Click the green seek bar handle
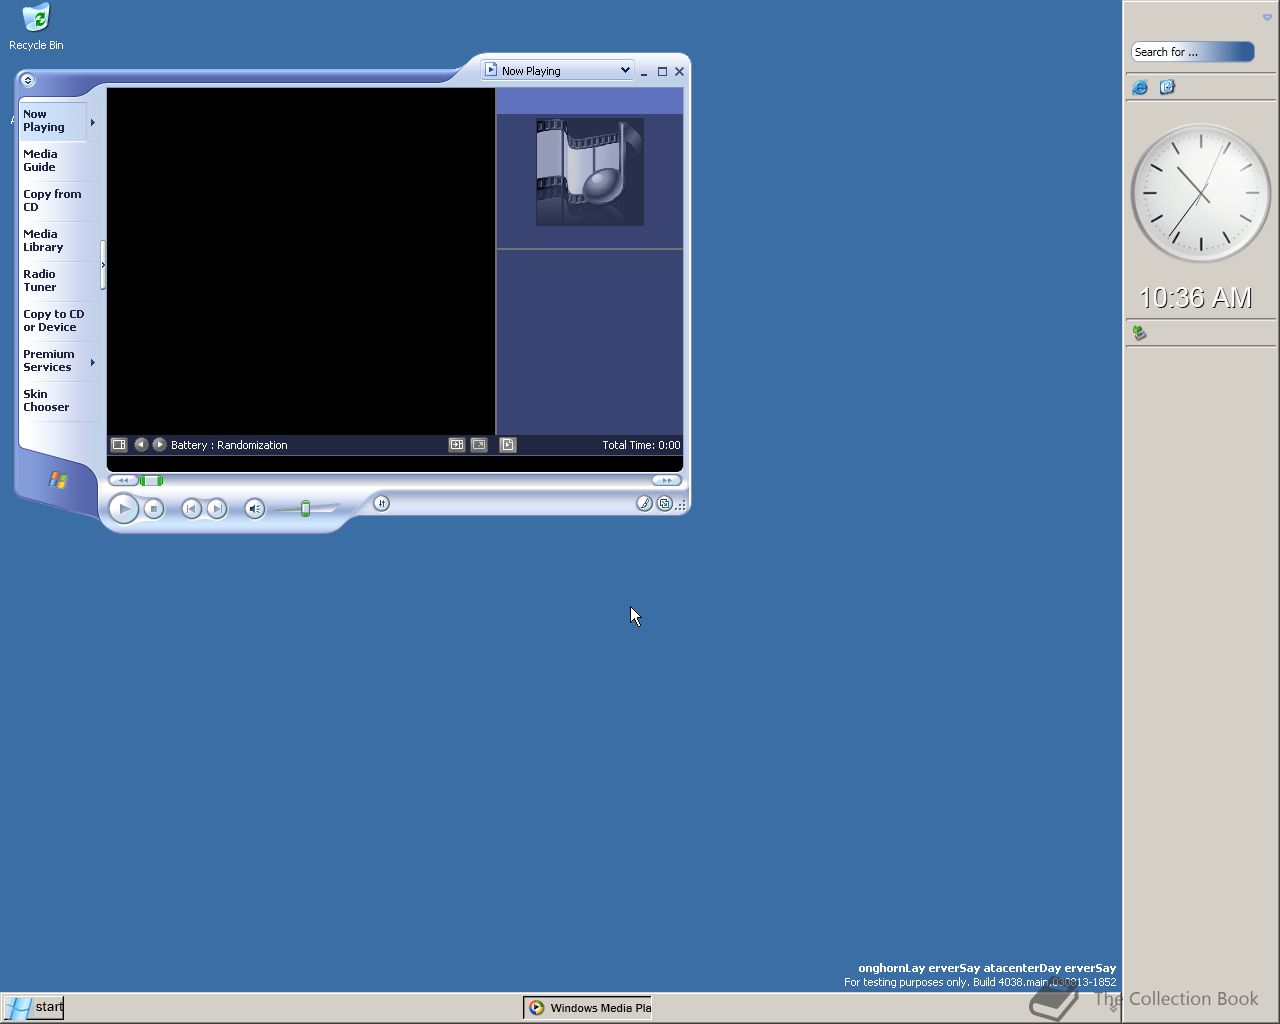 click(x=151, y=481)
